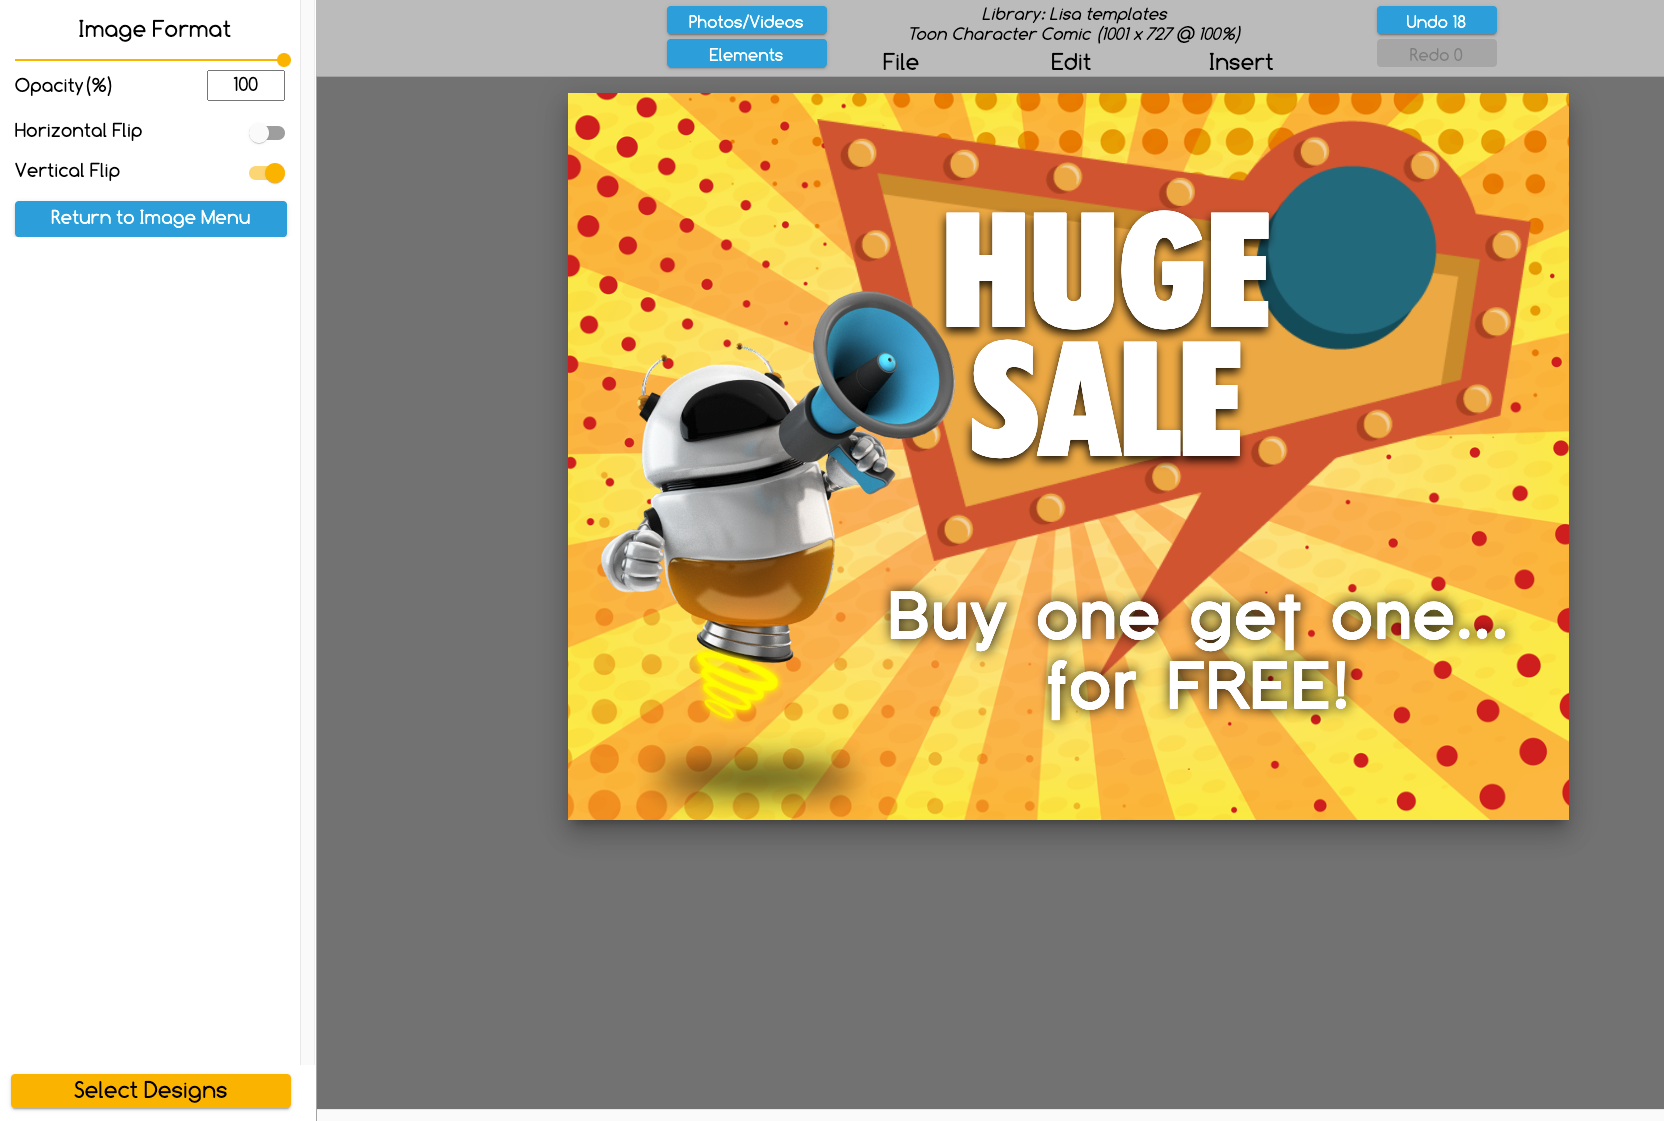Click the greyed Redo 0 button
This screenshot has height=1121, width=1664.
click(x=1436, y=54)
